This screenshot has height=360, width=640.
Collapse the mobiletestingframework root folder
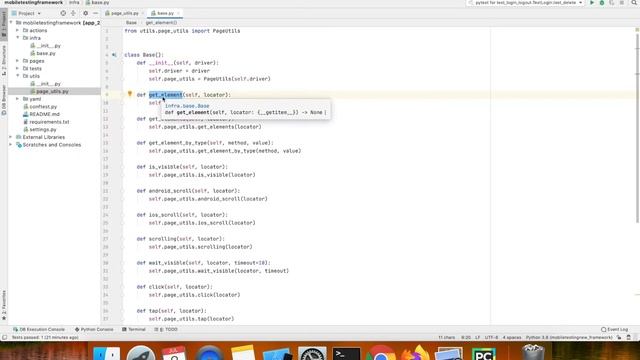click(11, 23)
